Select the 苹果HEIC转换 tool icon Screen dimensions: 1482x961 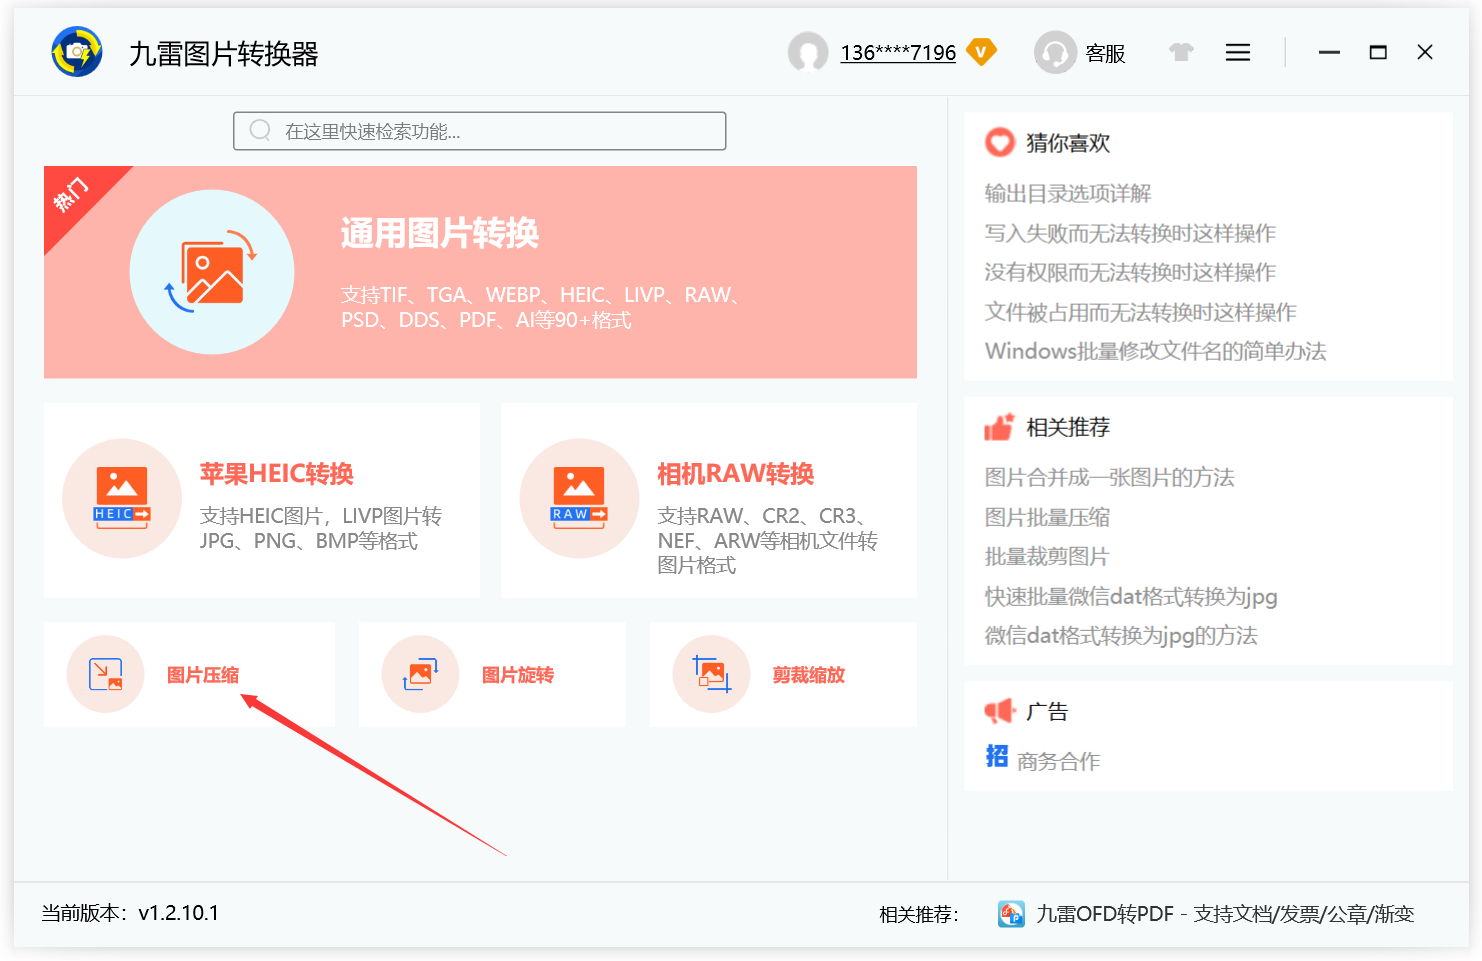click(x=122, y=497)
